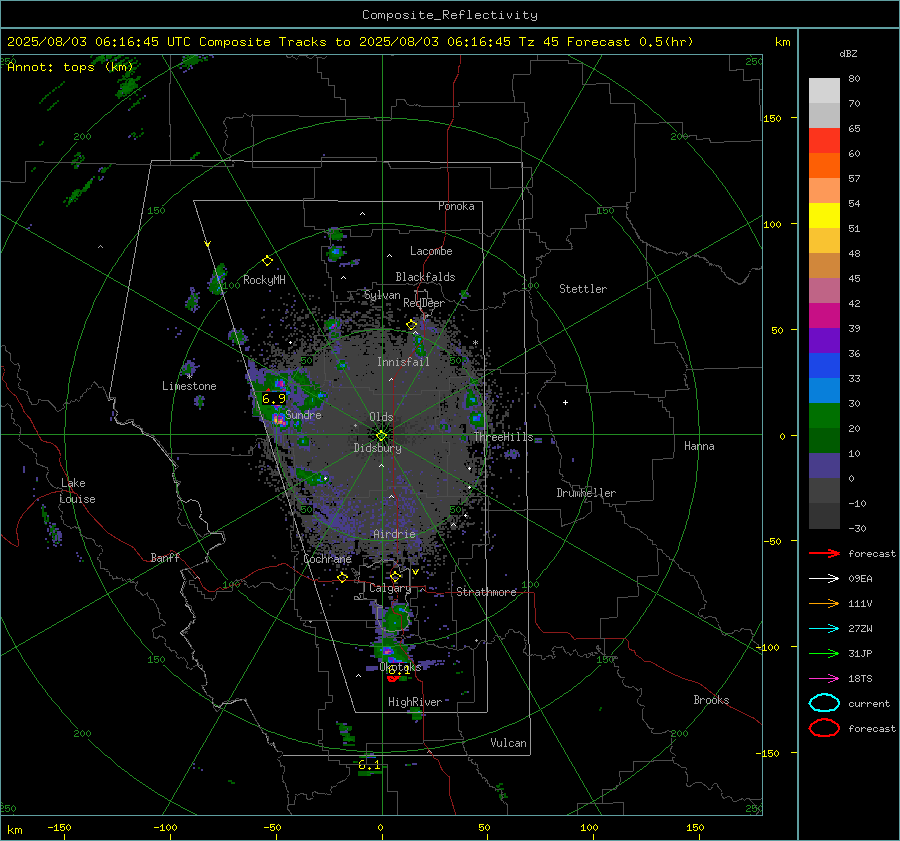The image size is (900, 841).
Task: Click the Cochrane label
Action: tap(327, 559)
